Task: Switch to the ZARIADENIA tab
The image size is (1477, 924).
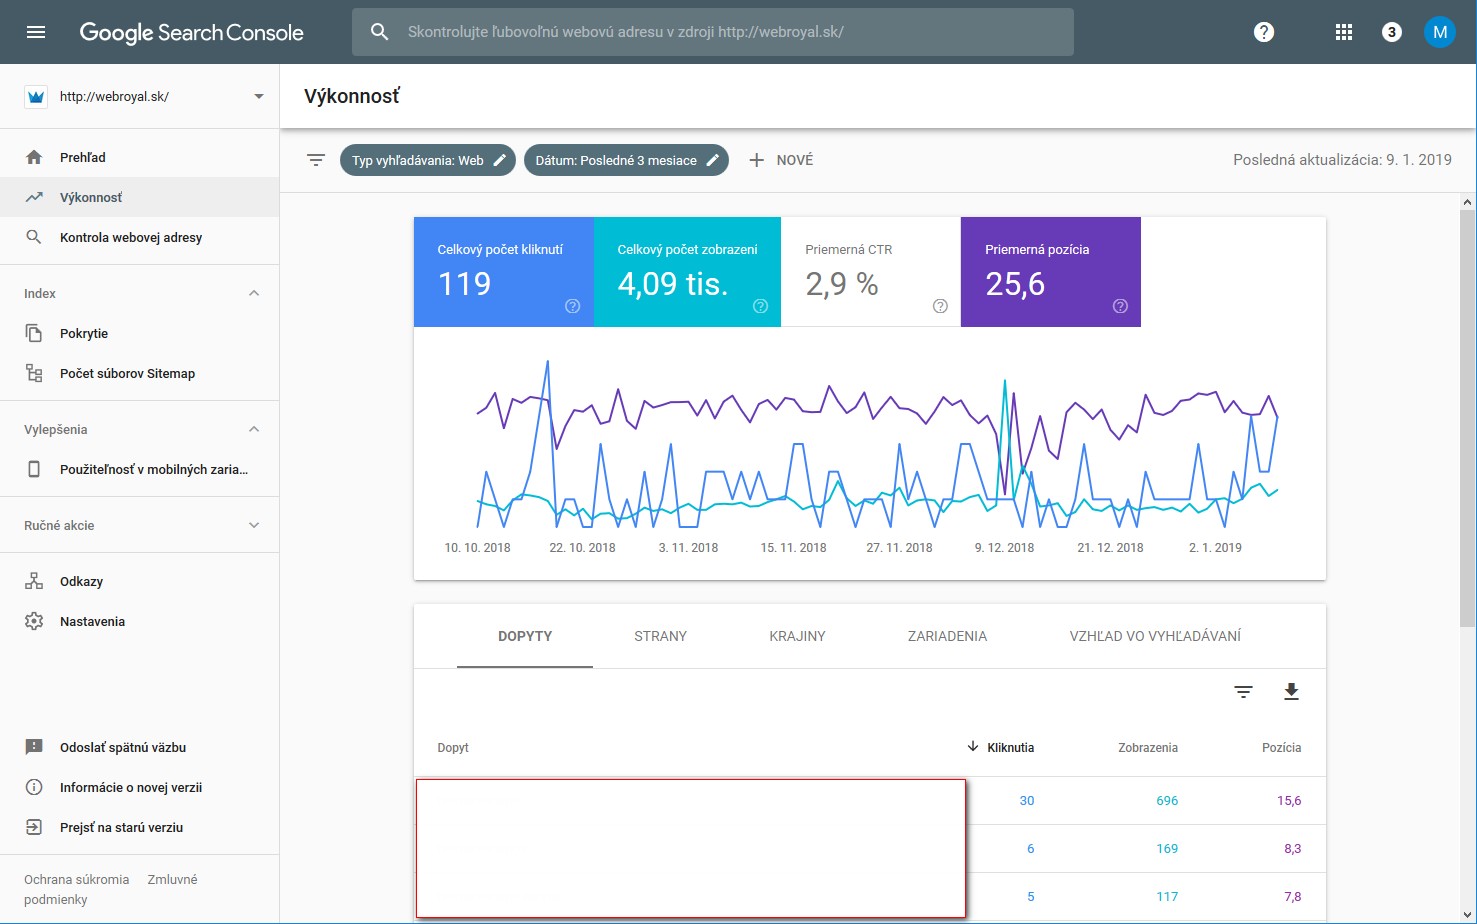Action: click(x=947, y=636)
